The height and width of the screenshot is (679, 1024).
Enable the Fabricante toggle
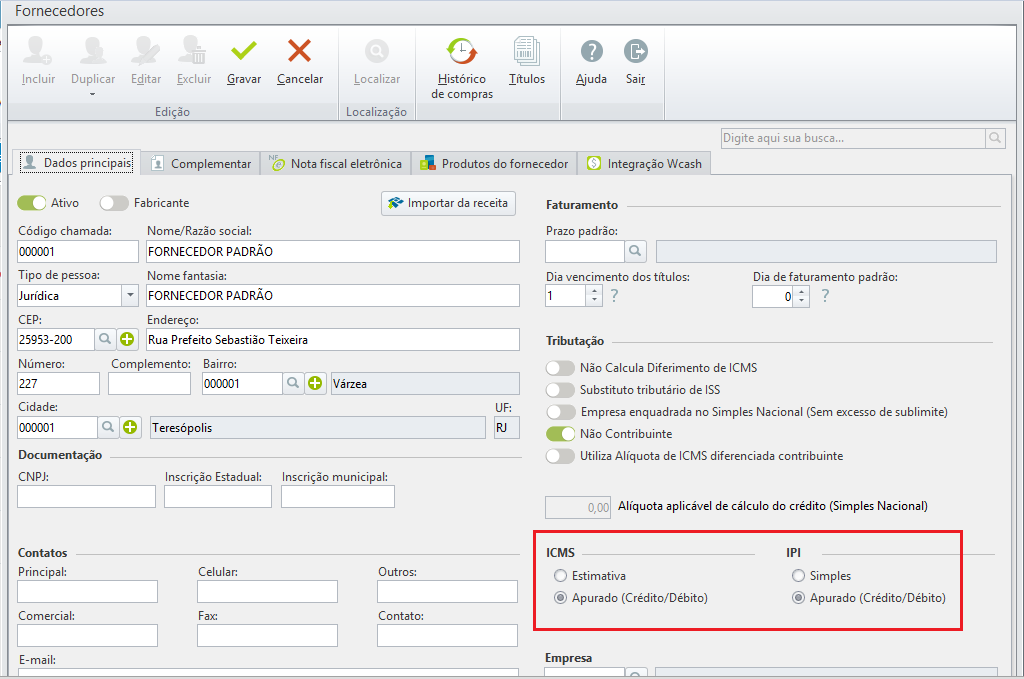[114, 203]
